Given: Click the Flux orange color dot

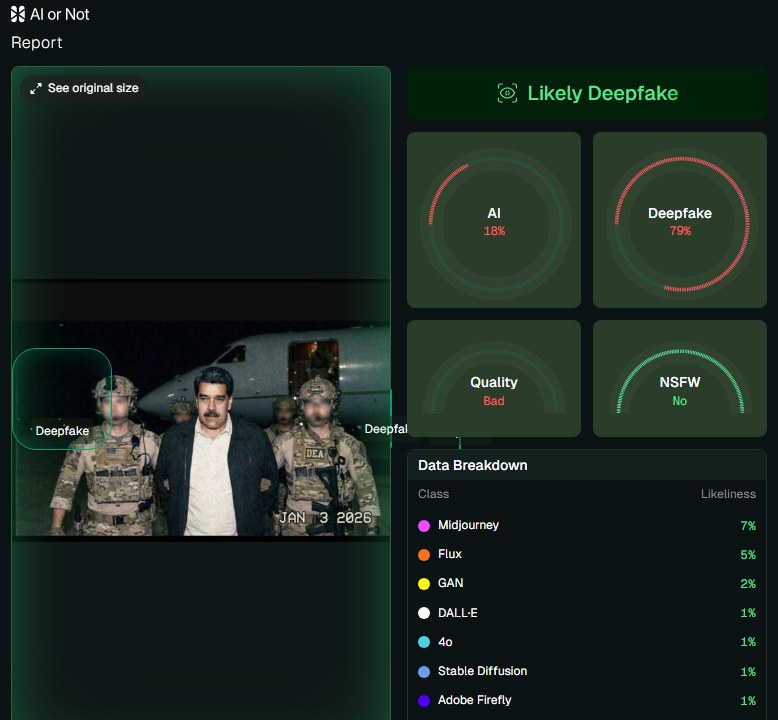Looking at the screenshot, I should (424, 555).
